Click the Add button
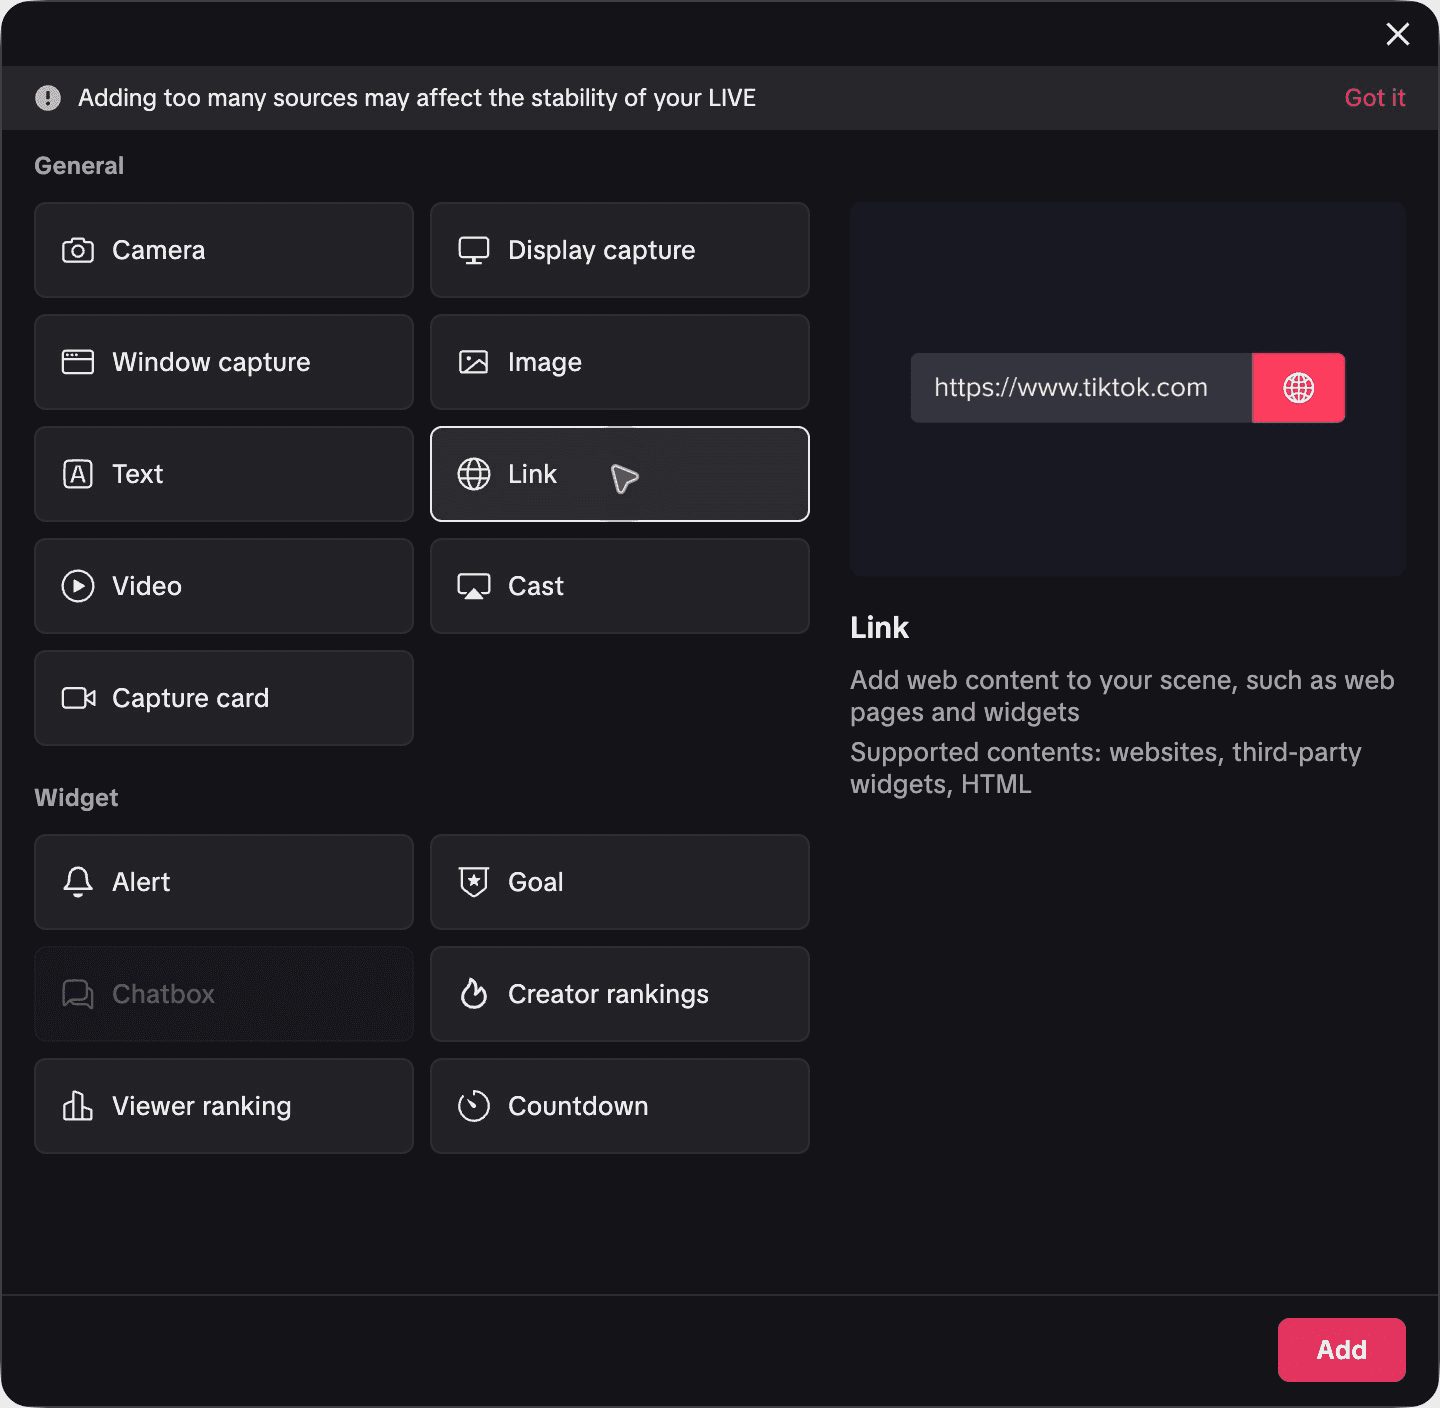The image size is (1440, 1408). [x=1342, y=1350]
